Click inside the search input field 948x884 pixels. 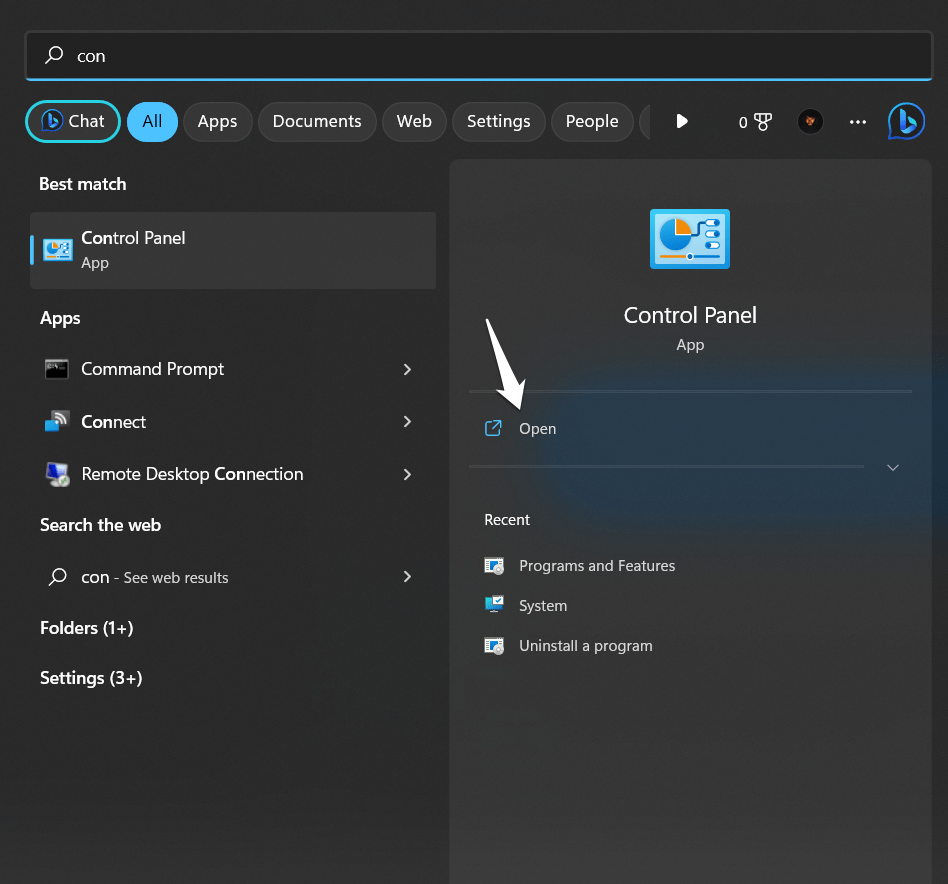(x=400, y=56)
